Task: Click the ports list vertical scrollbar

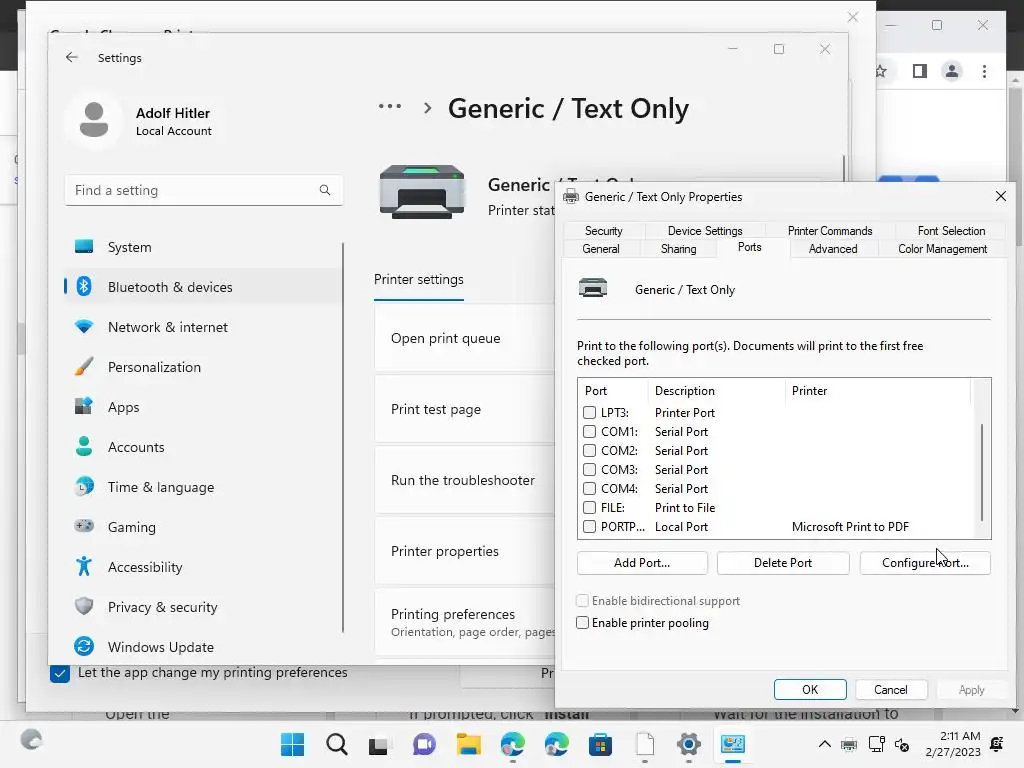Action: 982,472
